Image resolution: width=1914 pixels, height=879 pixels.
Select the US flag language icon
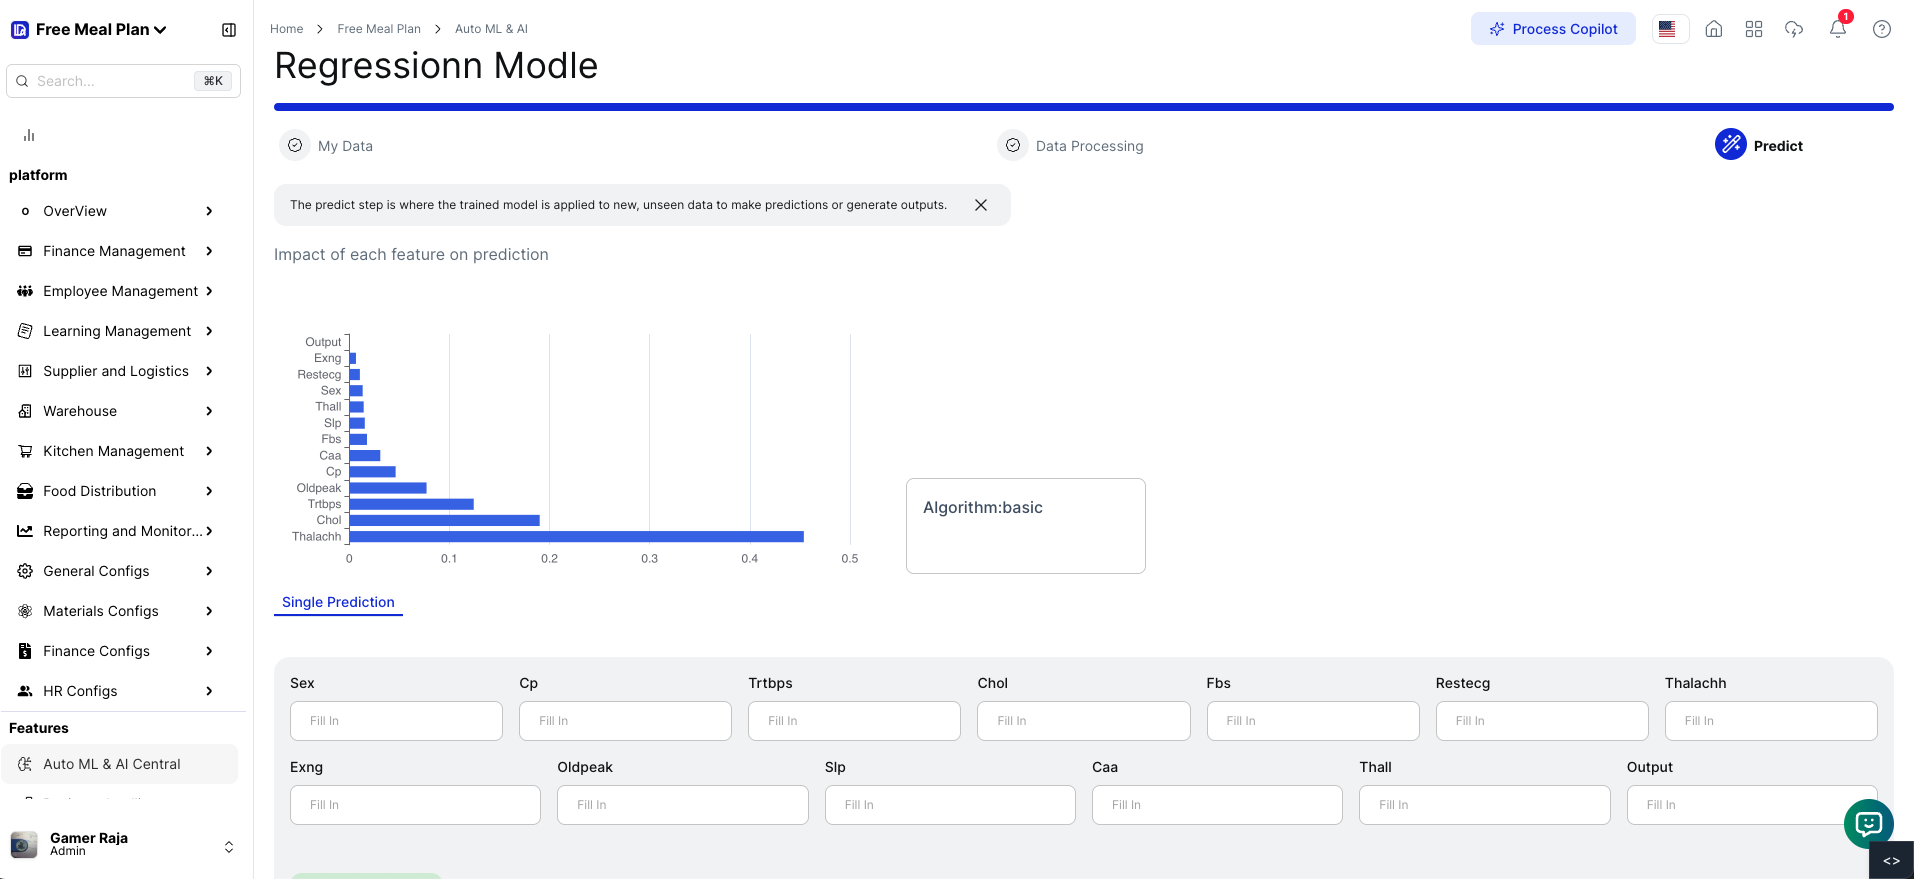pos(1667,29)
